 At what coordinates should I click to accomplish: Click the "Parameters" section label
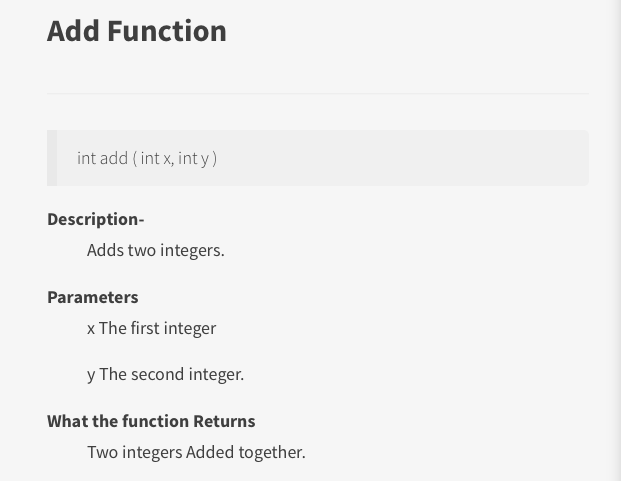point(93,297)
